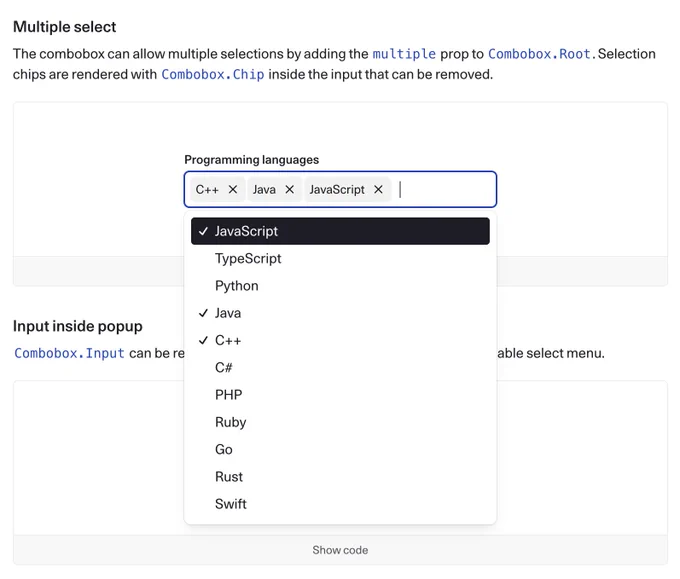
Task: Choose Rust from the list
Action: tap(340, 477)
